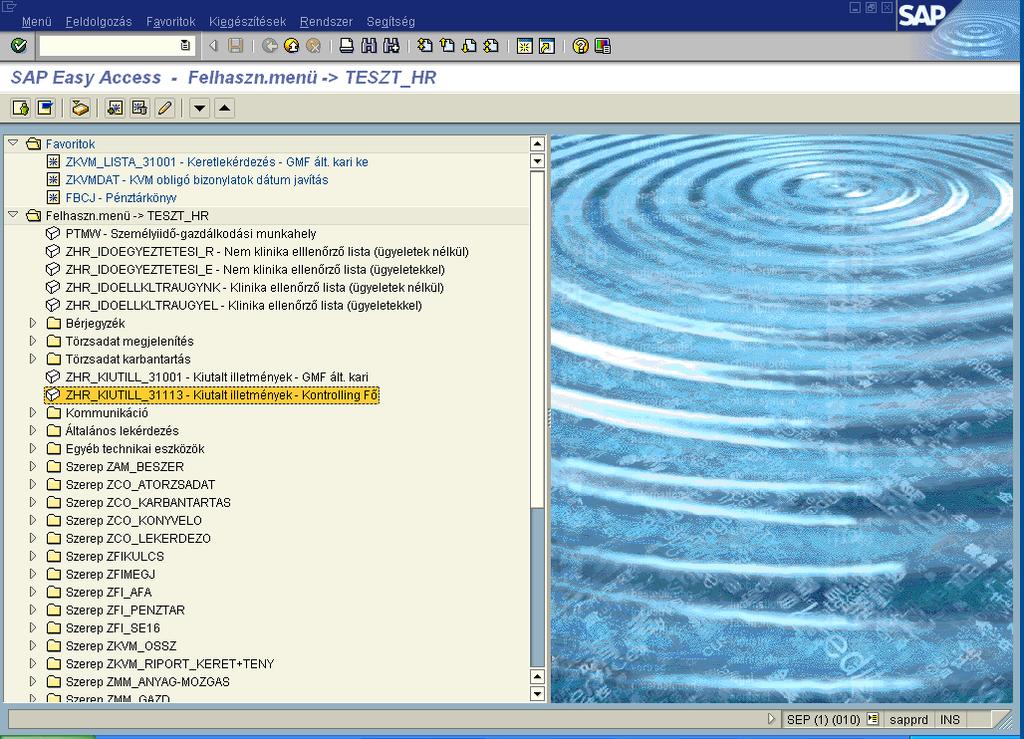This screenshot has width=1024, height=739.
Task: Open the Favoritok menu
Action: coord(170,22)
